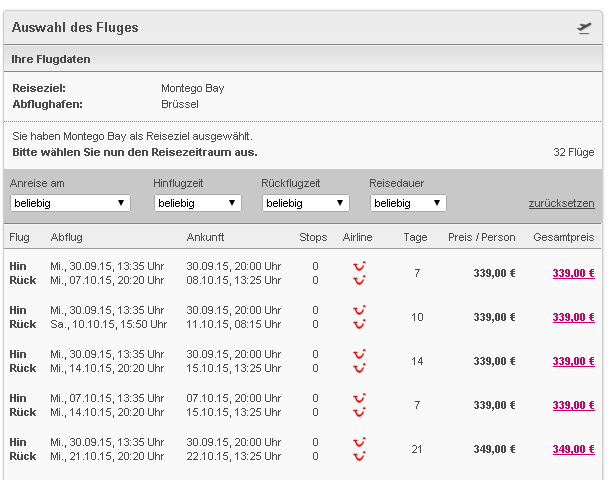Open the Hinflugzeit dropdown
Screen dimensions: 613x480
click(x=198, y=203)
